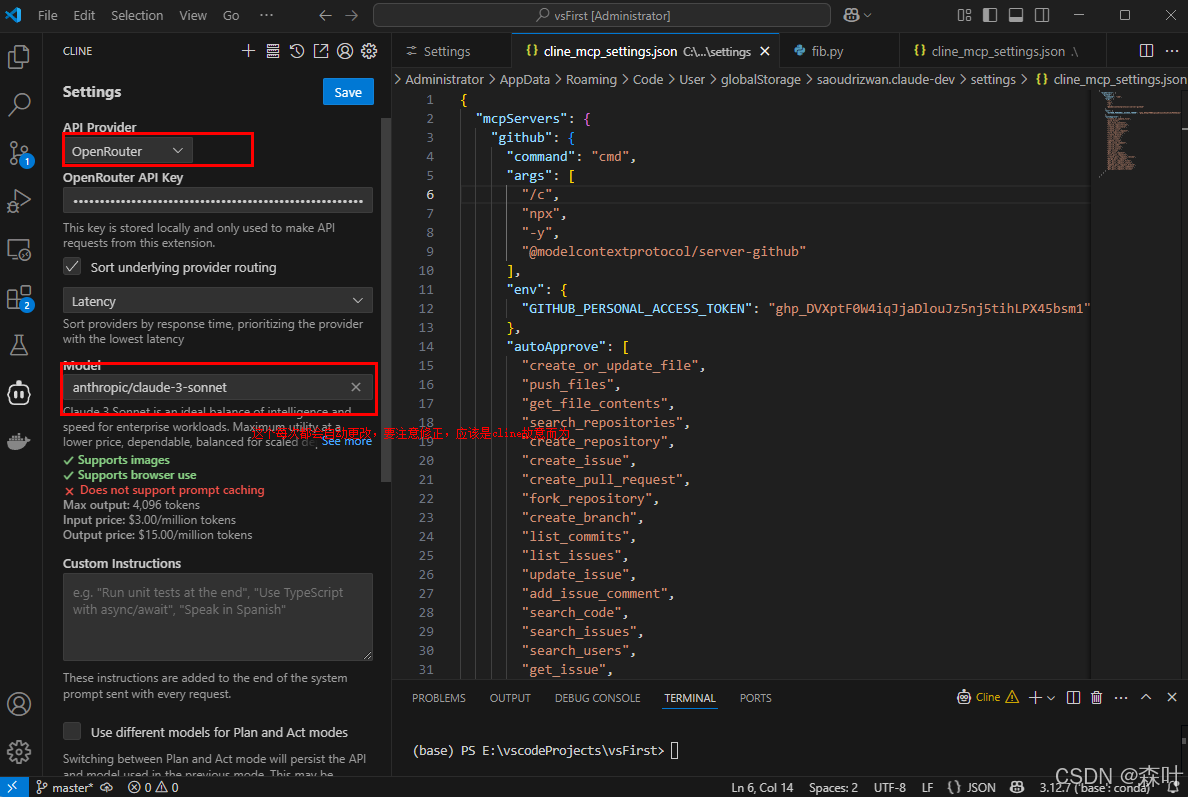Select saoudrizwan.claude-dev in breadcrumb path
Viewport: 1188px width, 797px height.
(x=885, y=79)
